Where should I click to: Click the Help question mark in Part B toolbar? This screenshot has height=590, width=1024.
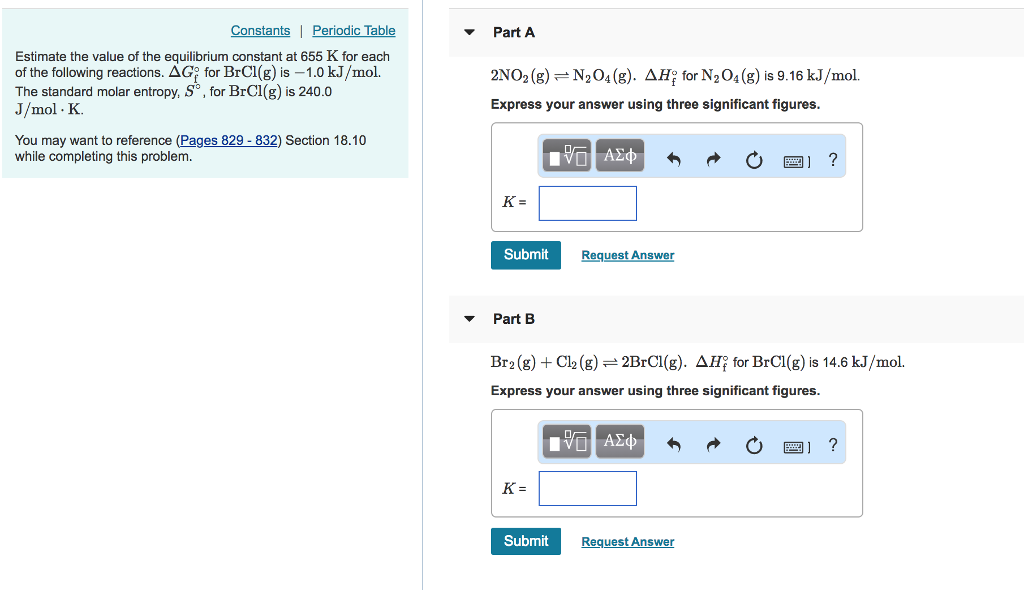click(x=833, y=446)
